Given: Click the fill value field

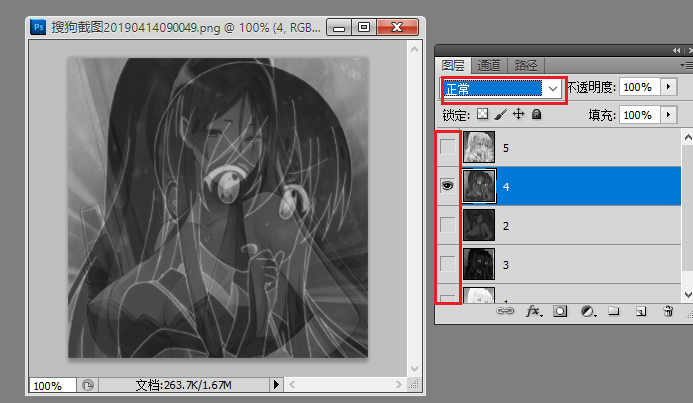Looking at the screenshot, I should [x=640, y=115].
